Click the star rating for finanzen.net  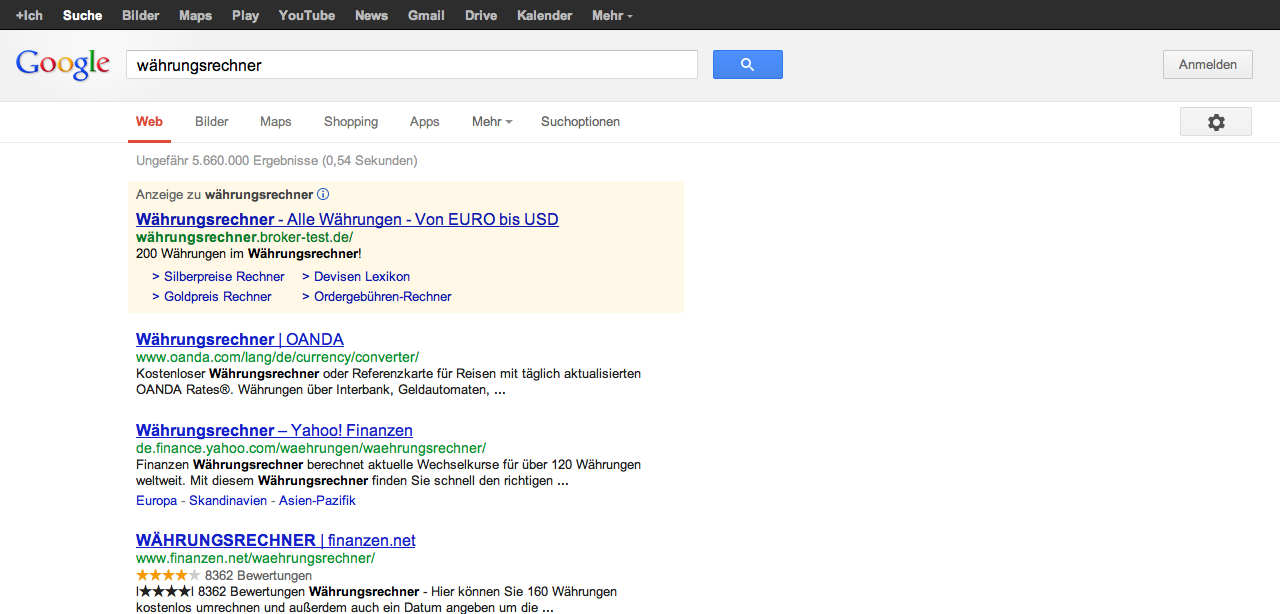pyautogui.click(x=168, y=576)
